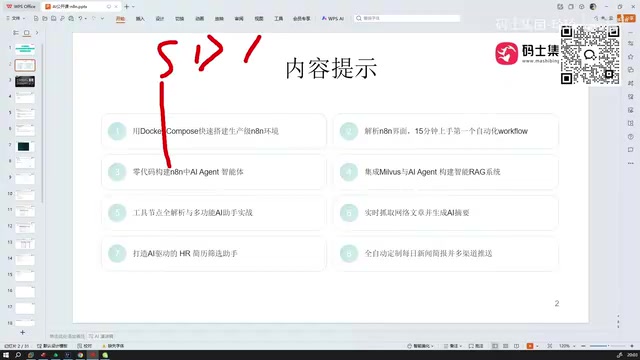640x360 pixels.
Task: Click the notes placeholder below the slide
Action: tap(67, 336)
